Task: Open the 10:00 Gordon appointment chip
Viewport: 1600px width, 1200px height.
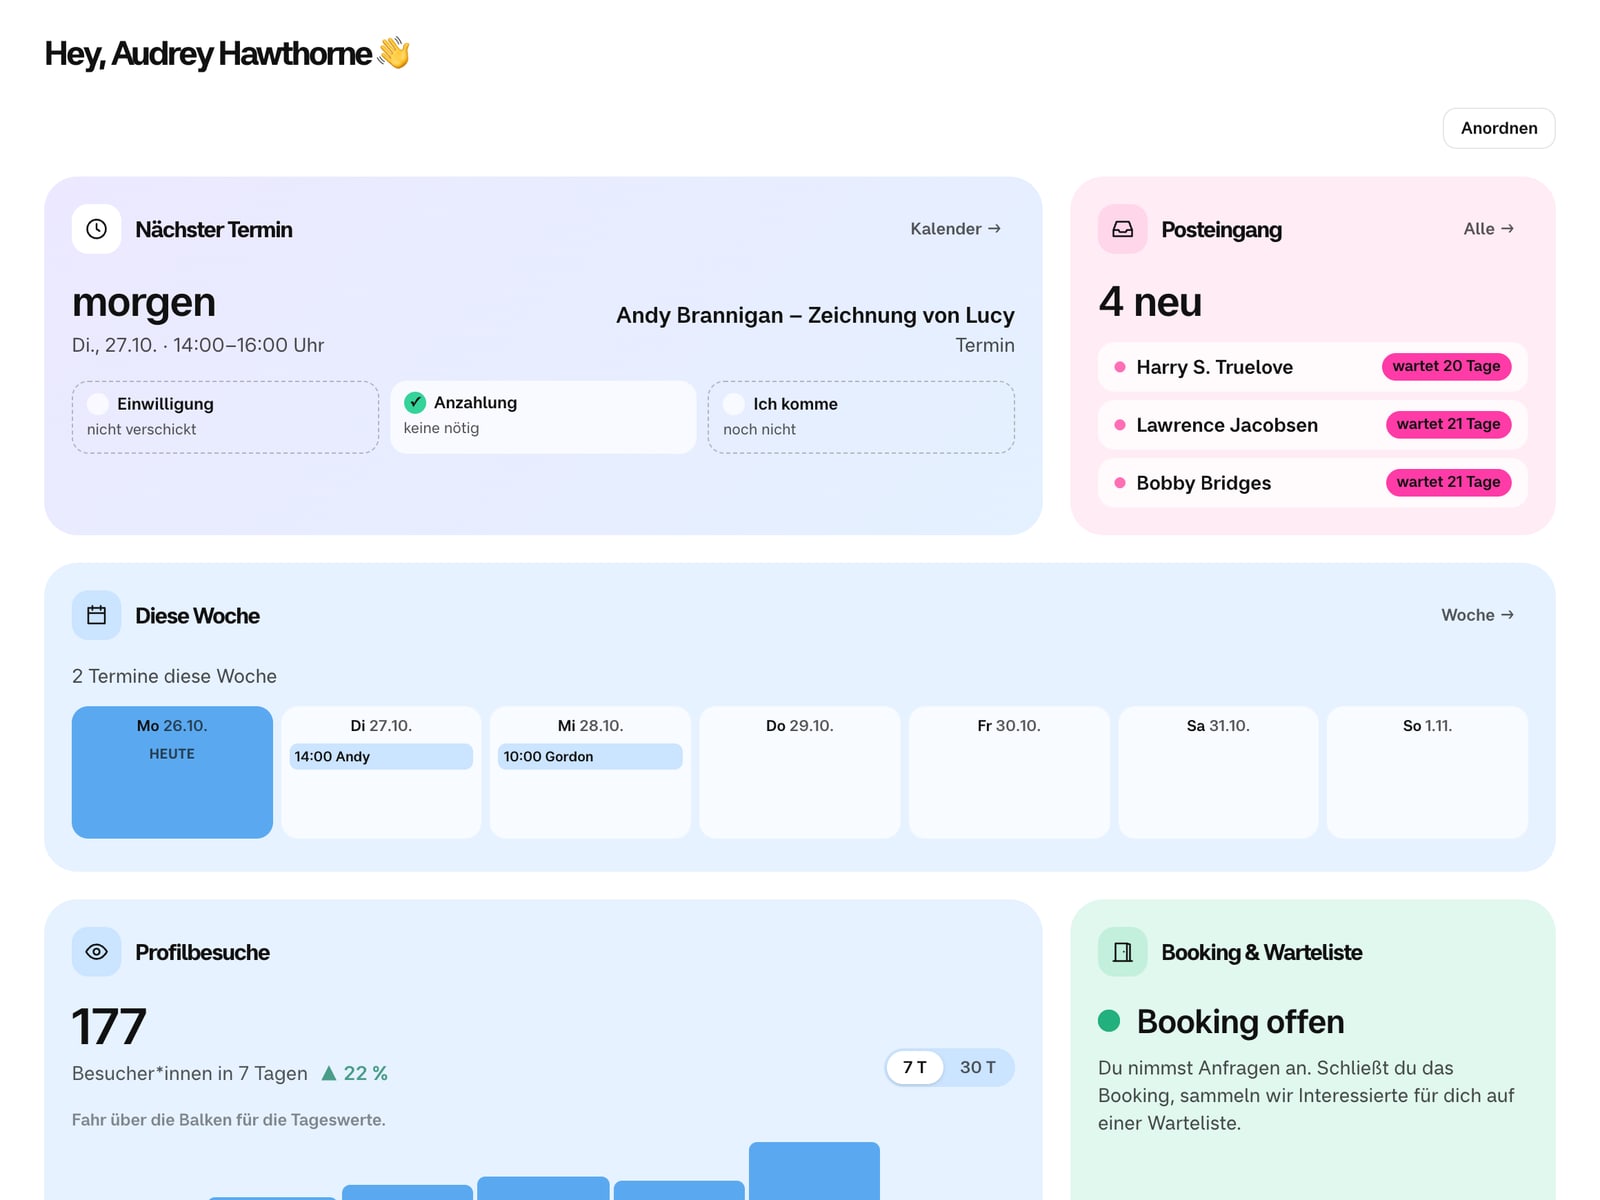Action: (x=590, y=757)
